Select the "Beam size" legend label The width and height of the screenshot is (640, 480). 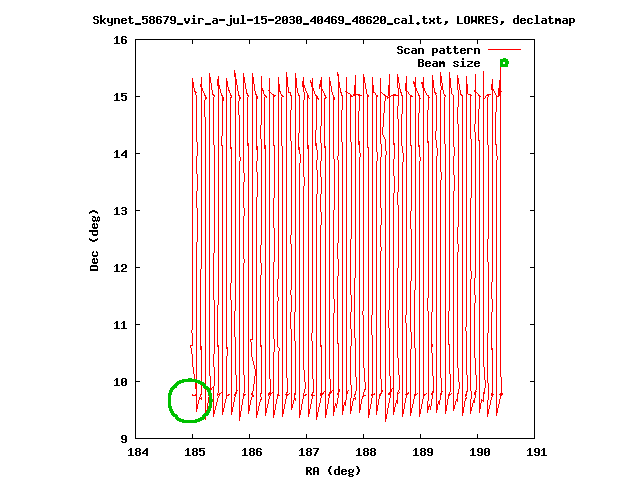[x=449, y=63]
